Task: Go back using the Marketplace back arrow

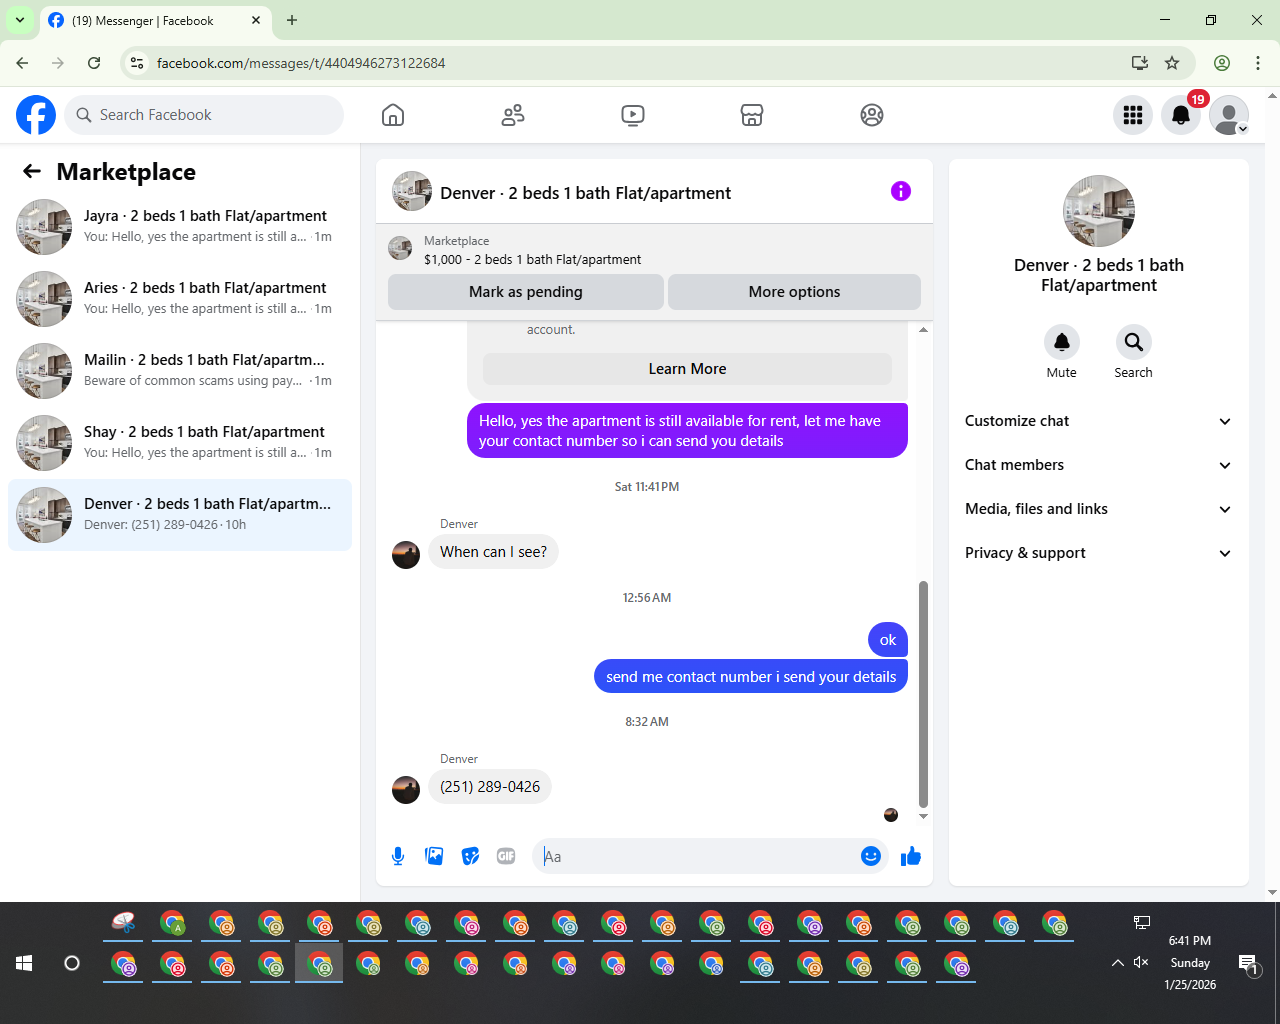Action: [x=32, y=171]
